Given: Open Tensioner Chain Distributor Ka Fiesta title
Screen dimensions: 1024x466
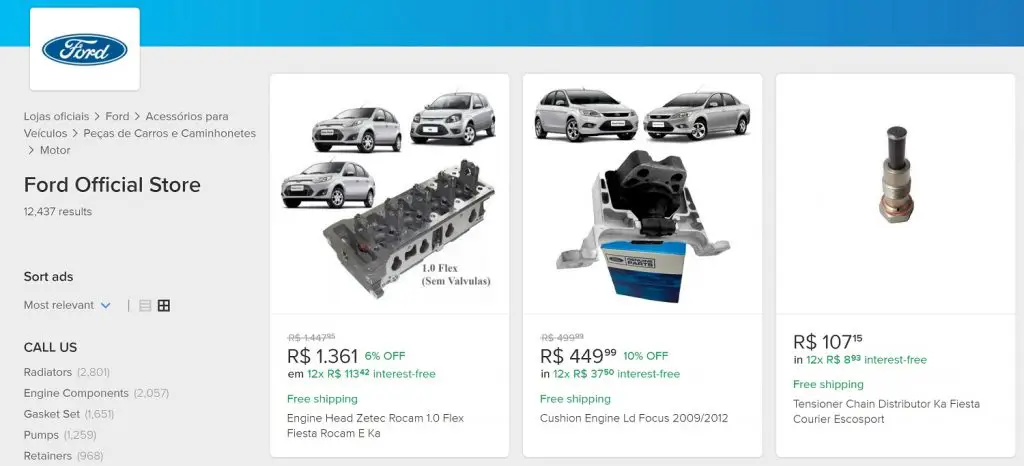Looking at the screenshot, I should [x=886, y=411].
